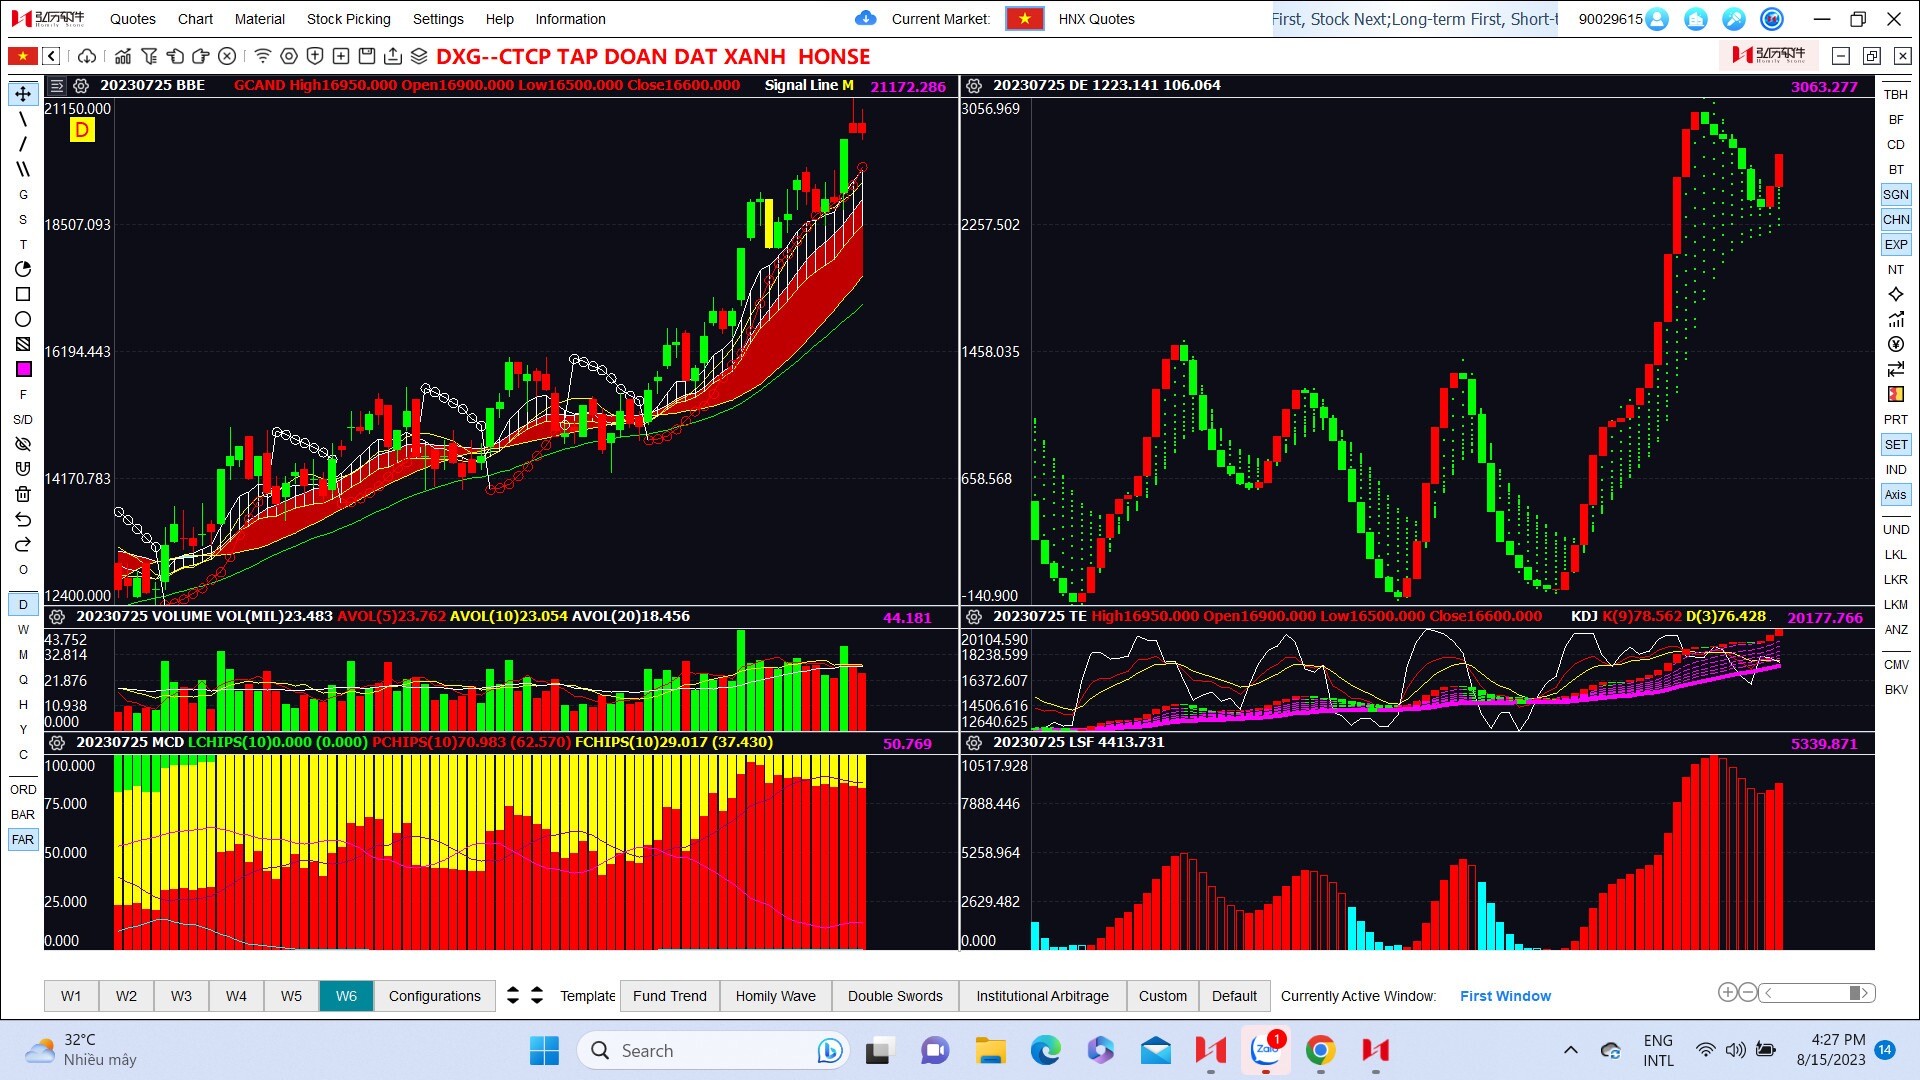Delete drawings with the trash icon
1920x1080 pixels.
[x=23, y=494]
